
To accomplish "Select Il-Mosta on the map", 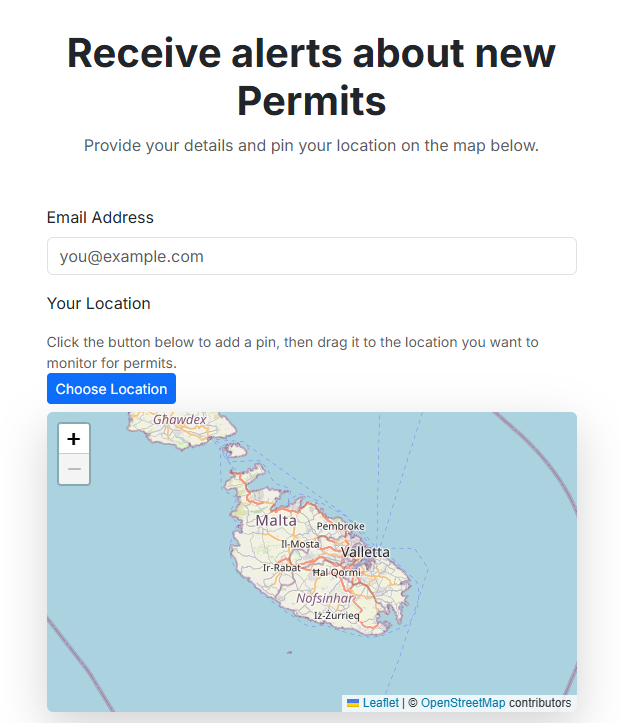I will pos(300,544).
